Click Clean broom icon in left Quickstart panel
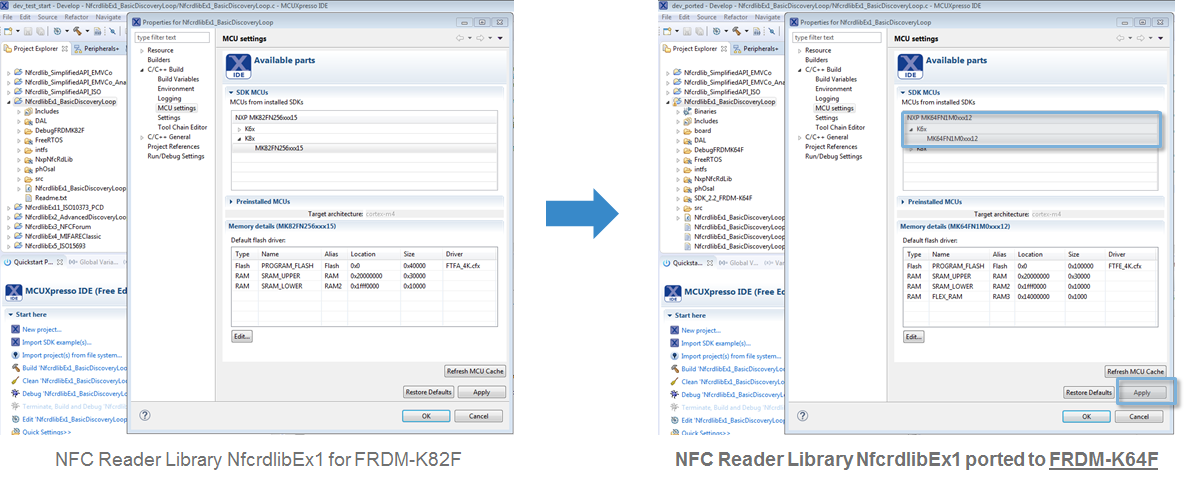This screenshot has width=1186, height=484. pyautogui.click(x=16, y=380)
